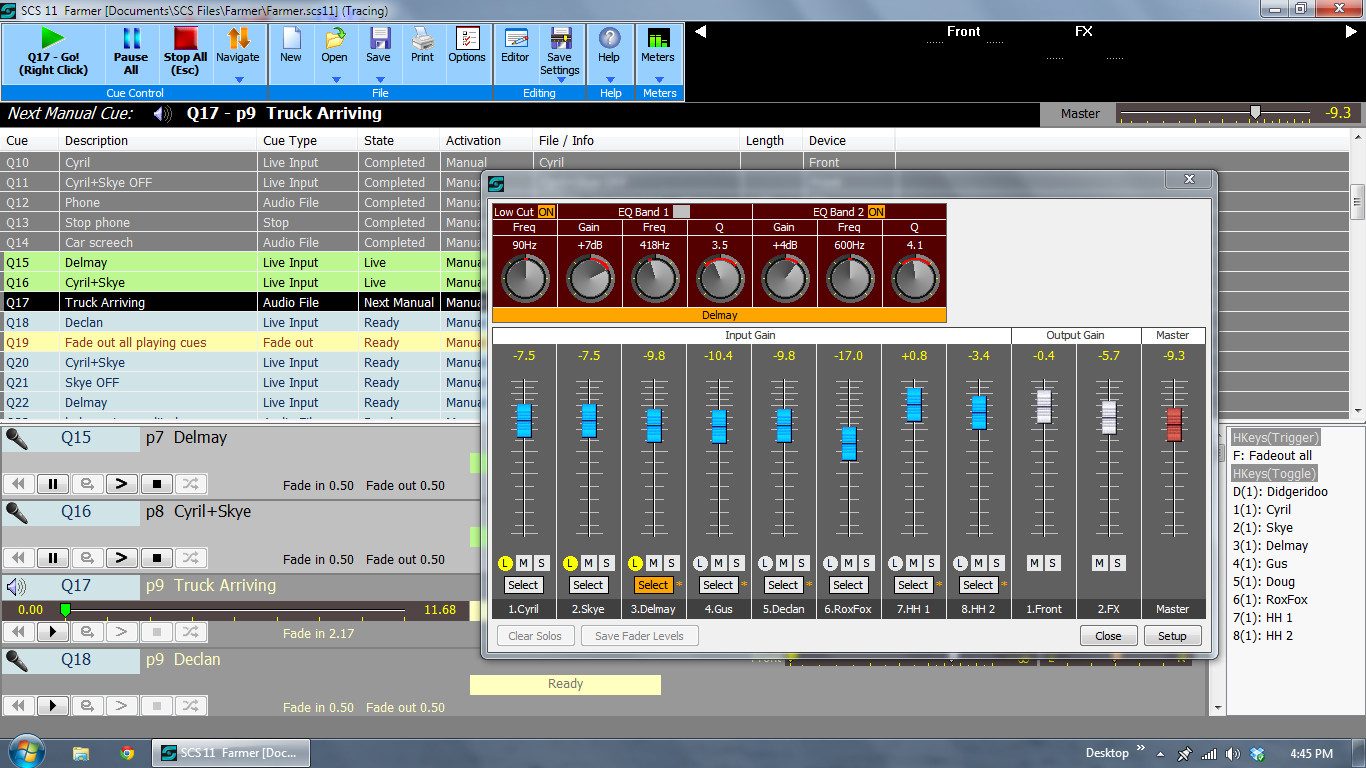Toggle the Low Cut ON switch

(546, 212)
